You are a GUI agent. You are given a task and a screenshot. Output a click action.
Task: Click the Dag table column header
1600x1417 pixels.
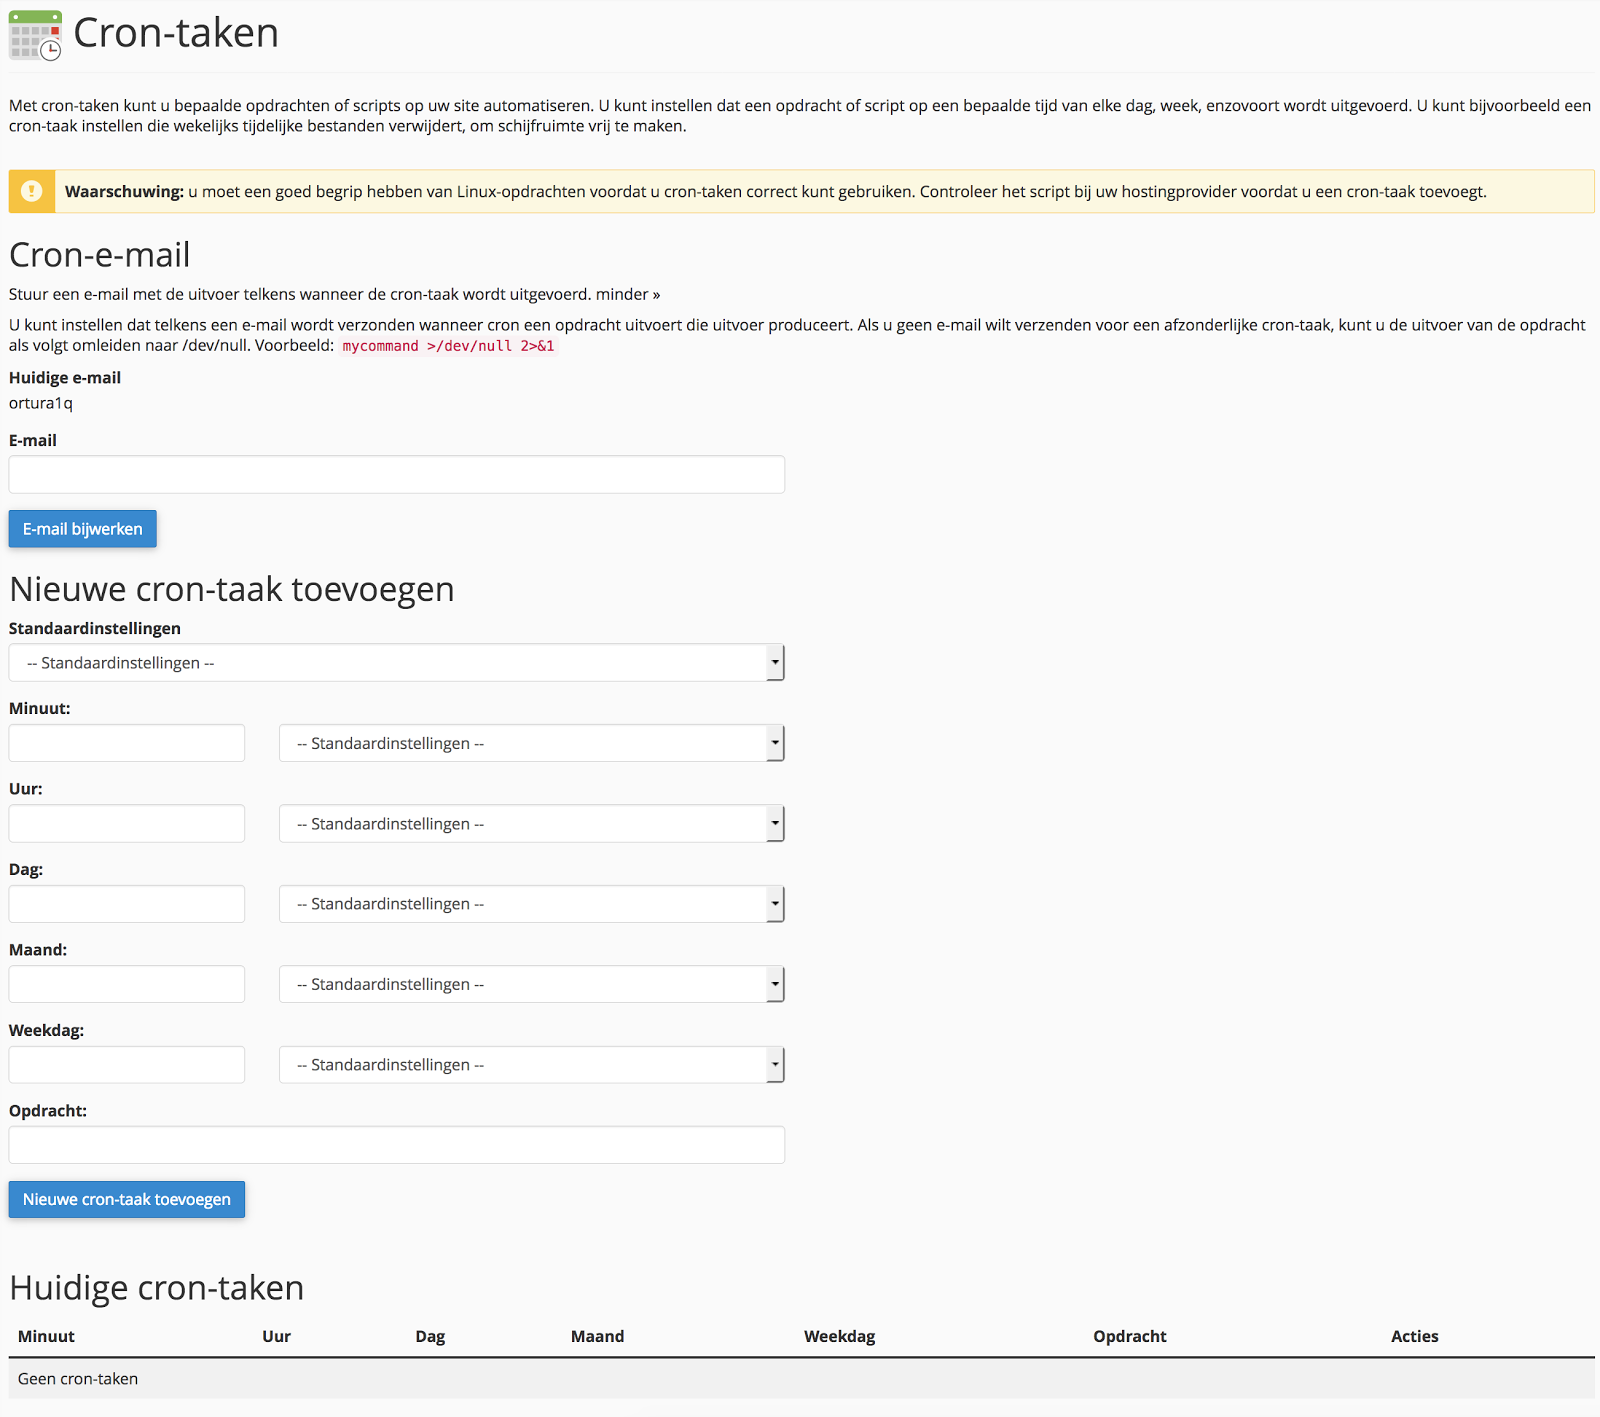(x=430, y=1336)
